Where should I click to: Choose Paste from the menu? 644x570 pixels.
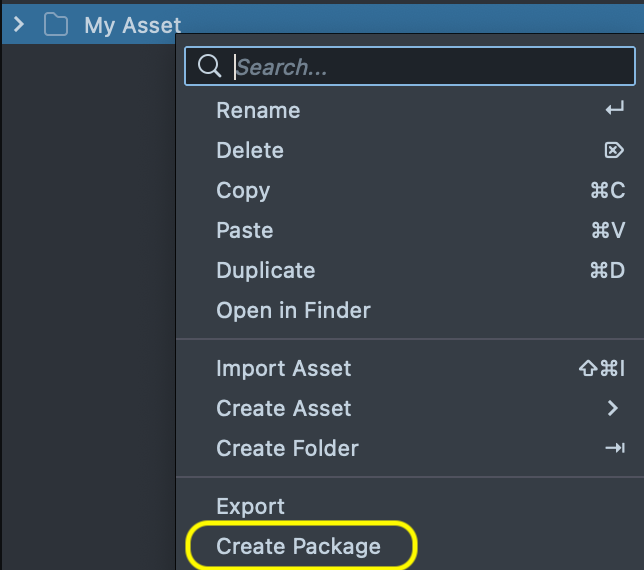pyautogui.click(x=245, y=230)
